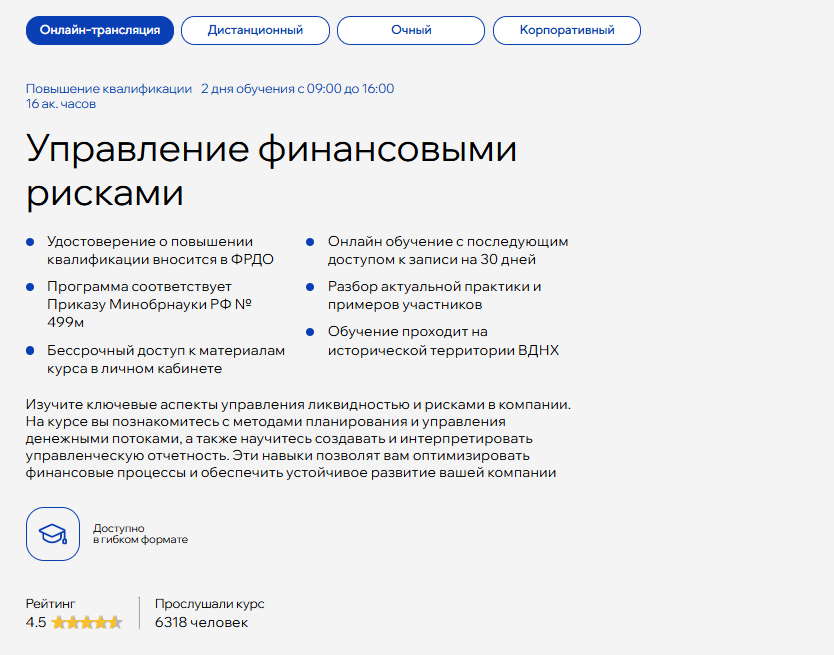The width and height of the screenshot is (834, 655).
Task: Click the Онлайн обучение 30 дней bullet
Action: click(447, 250)
